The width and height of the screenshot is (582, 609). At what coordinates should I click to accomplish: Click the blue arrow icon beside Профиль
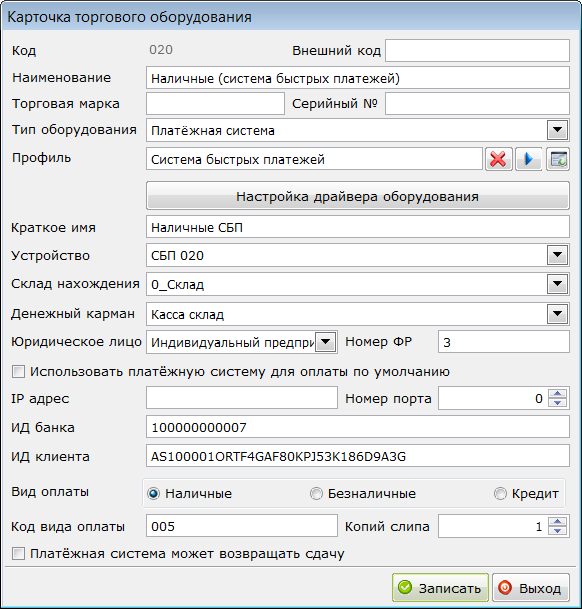point(528,159)
